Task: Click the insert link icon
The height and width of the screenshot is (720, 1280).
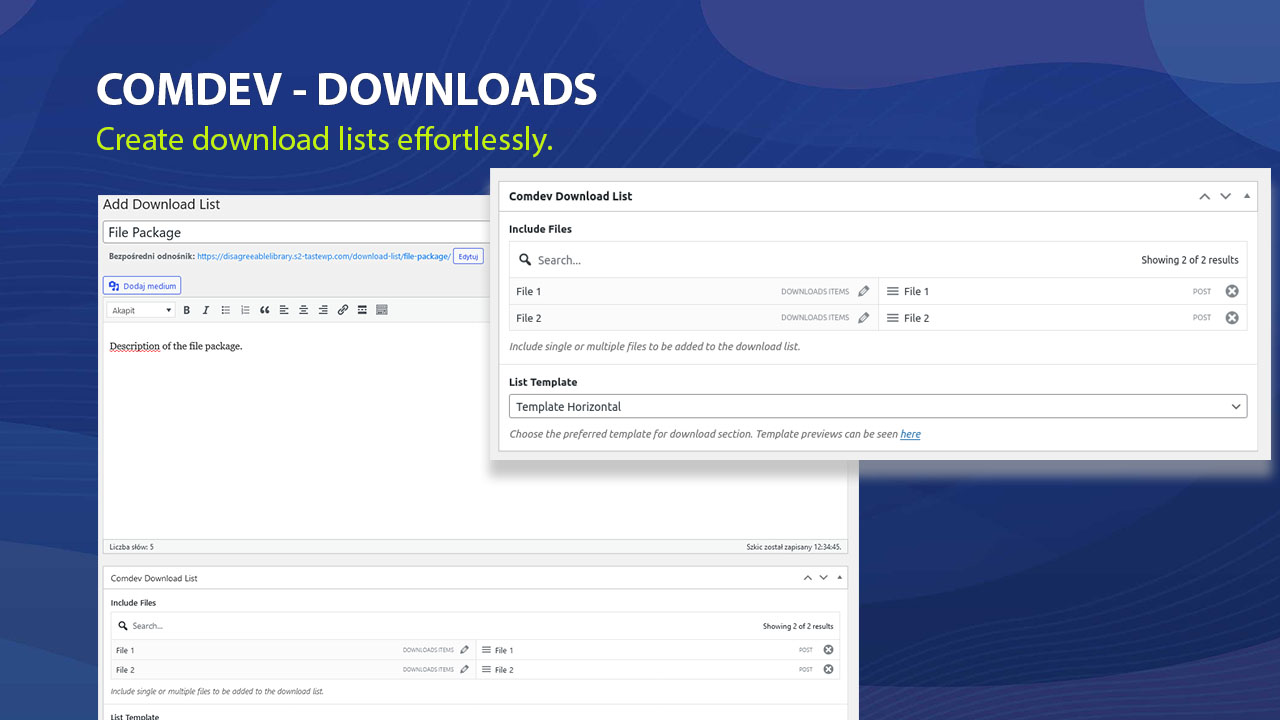Action: click(x=343, y=310)
